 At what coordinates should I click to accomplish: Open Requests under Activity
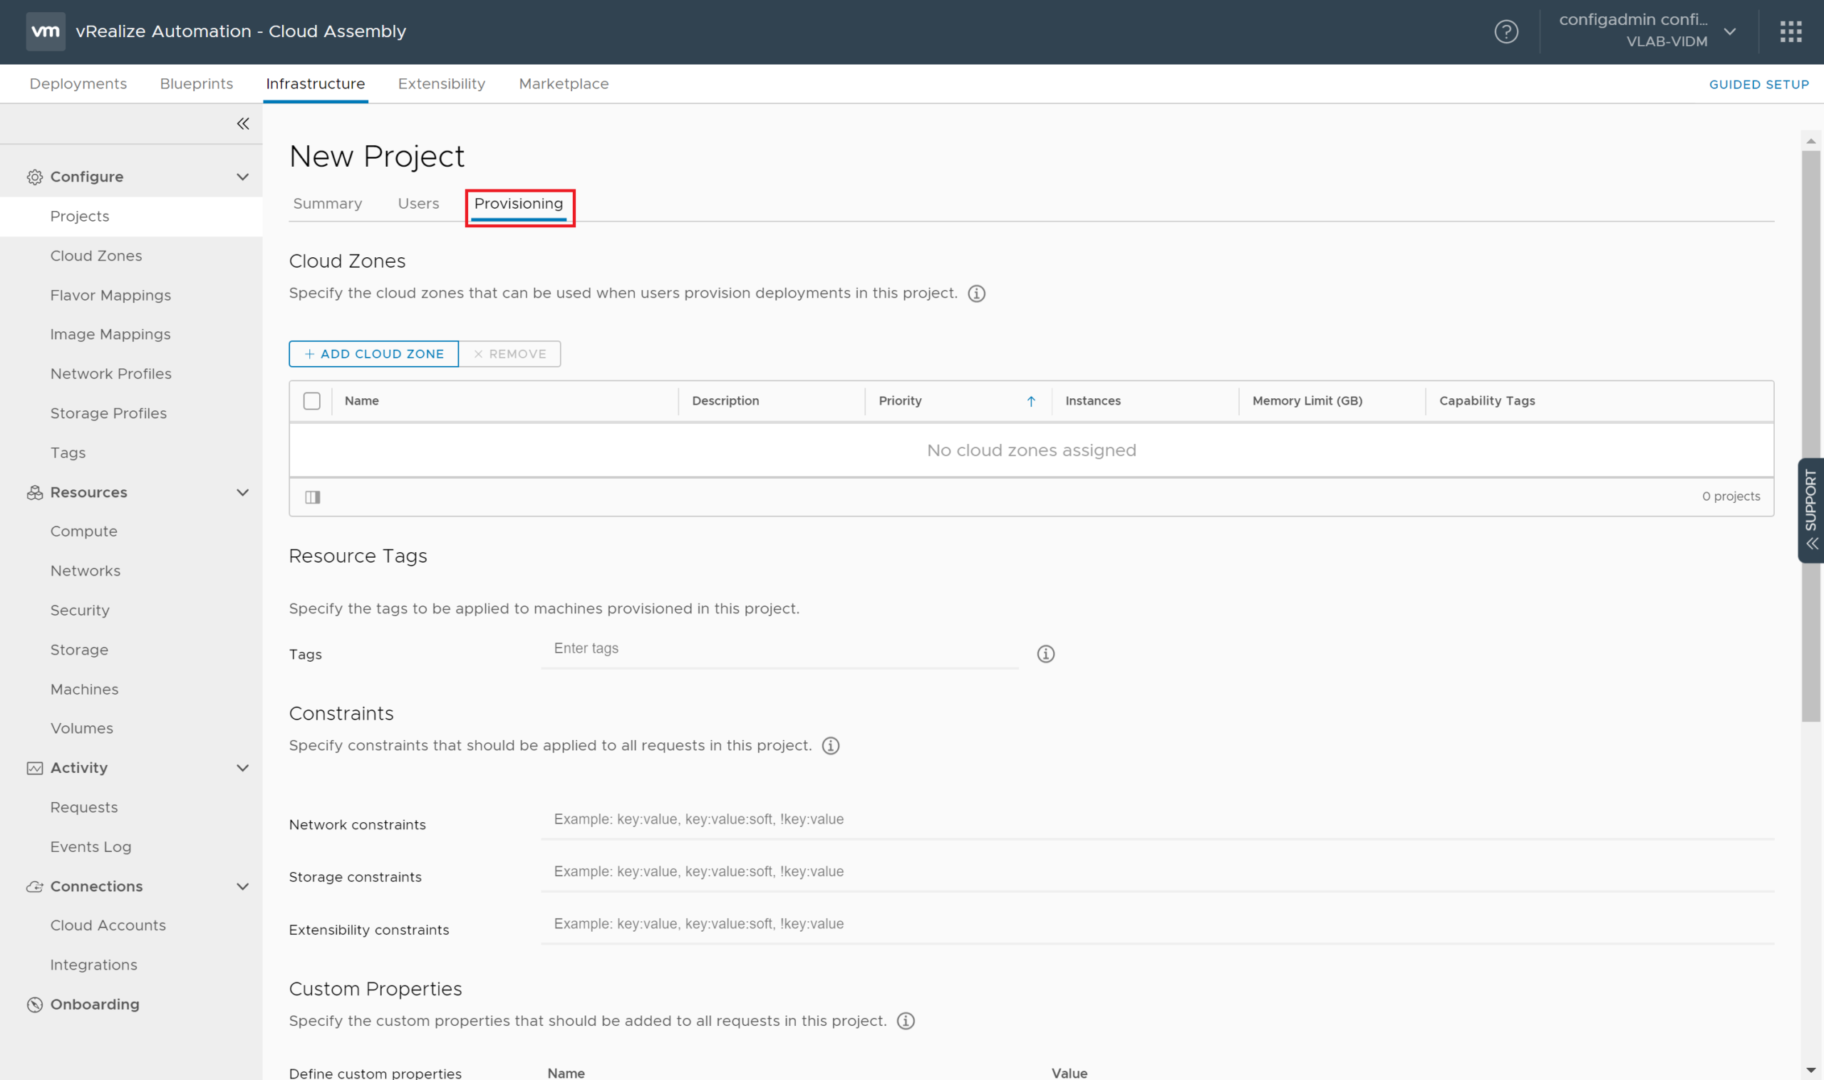(84, 807)
